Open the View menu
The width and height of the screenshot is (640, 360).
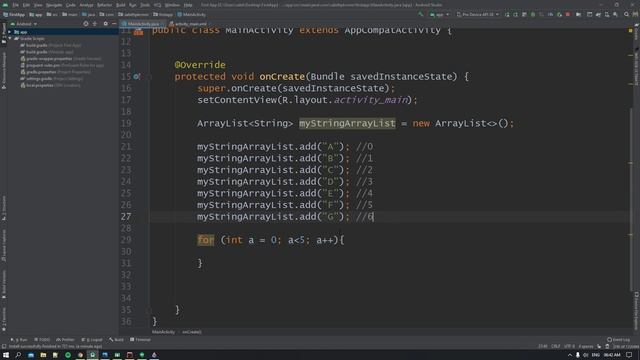click(x=38, y=5)
